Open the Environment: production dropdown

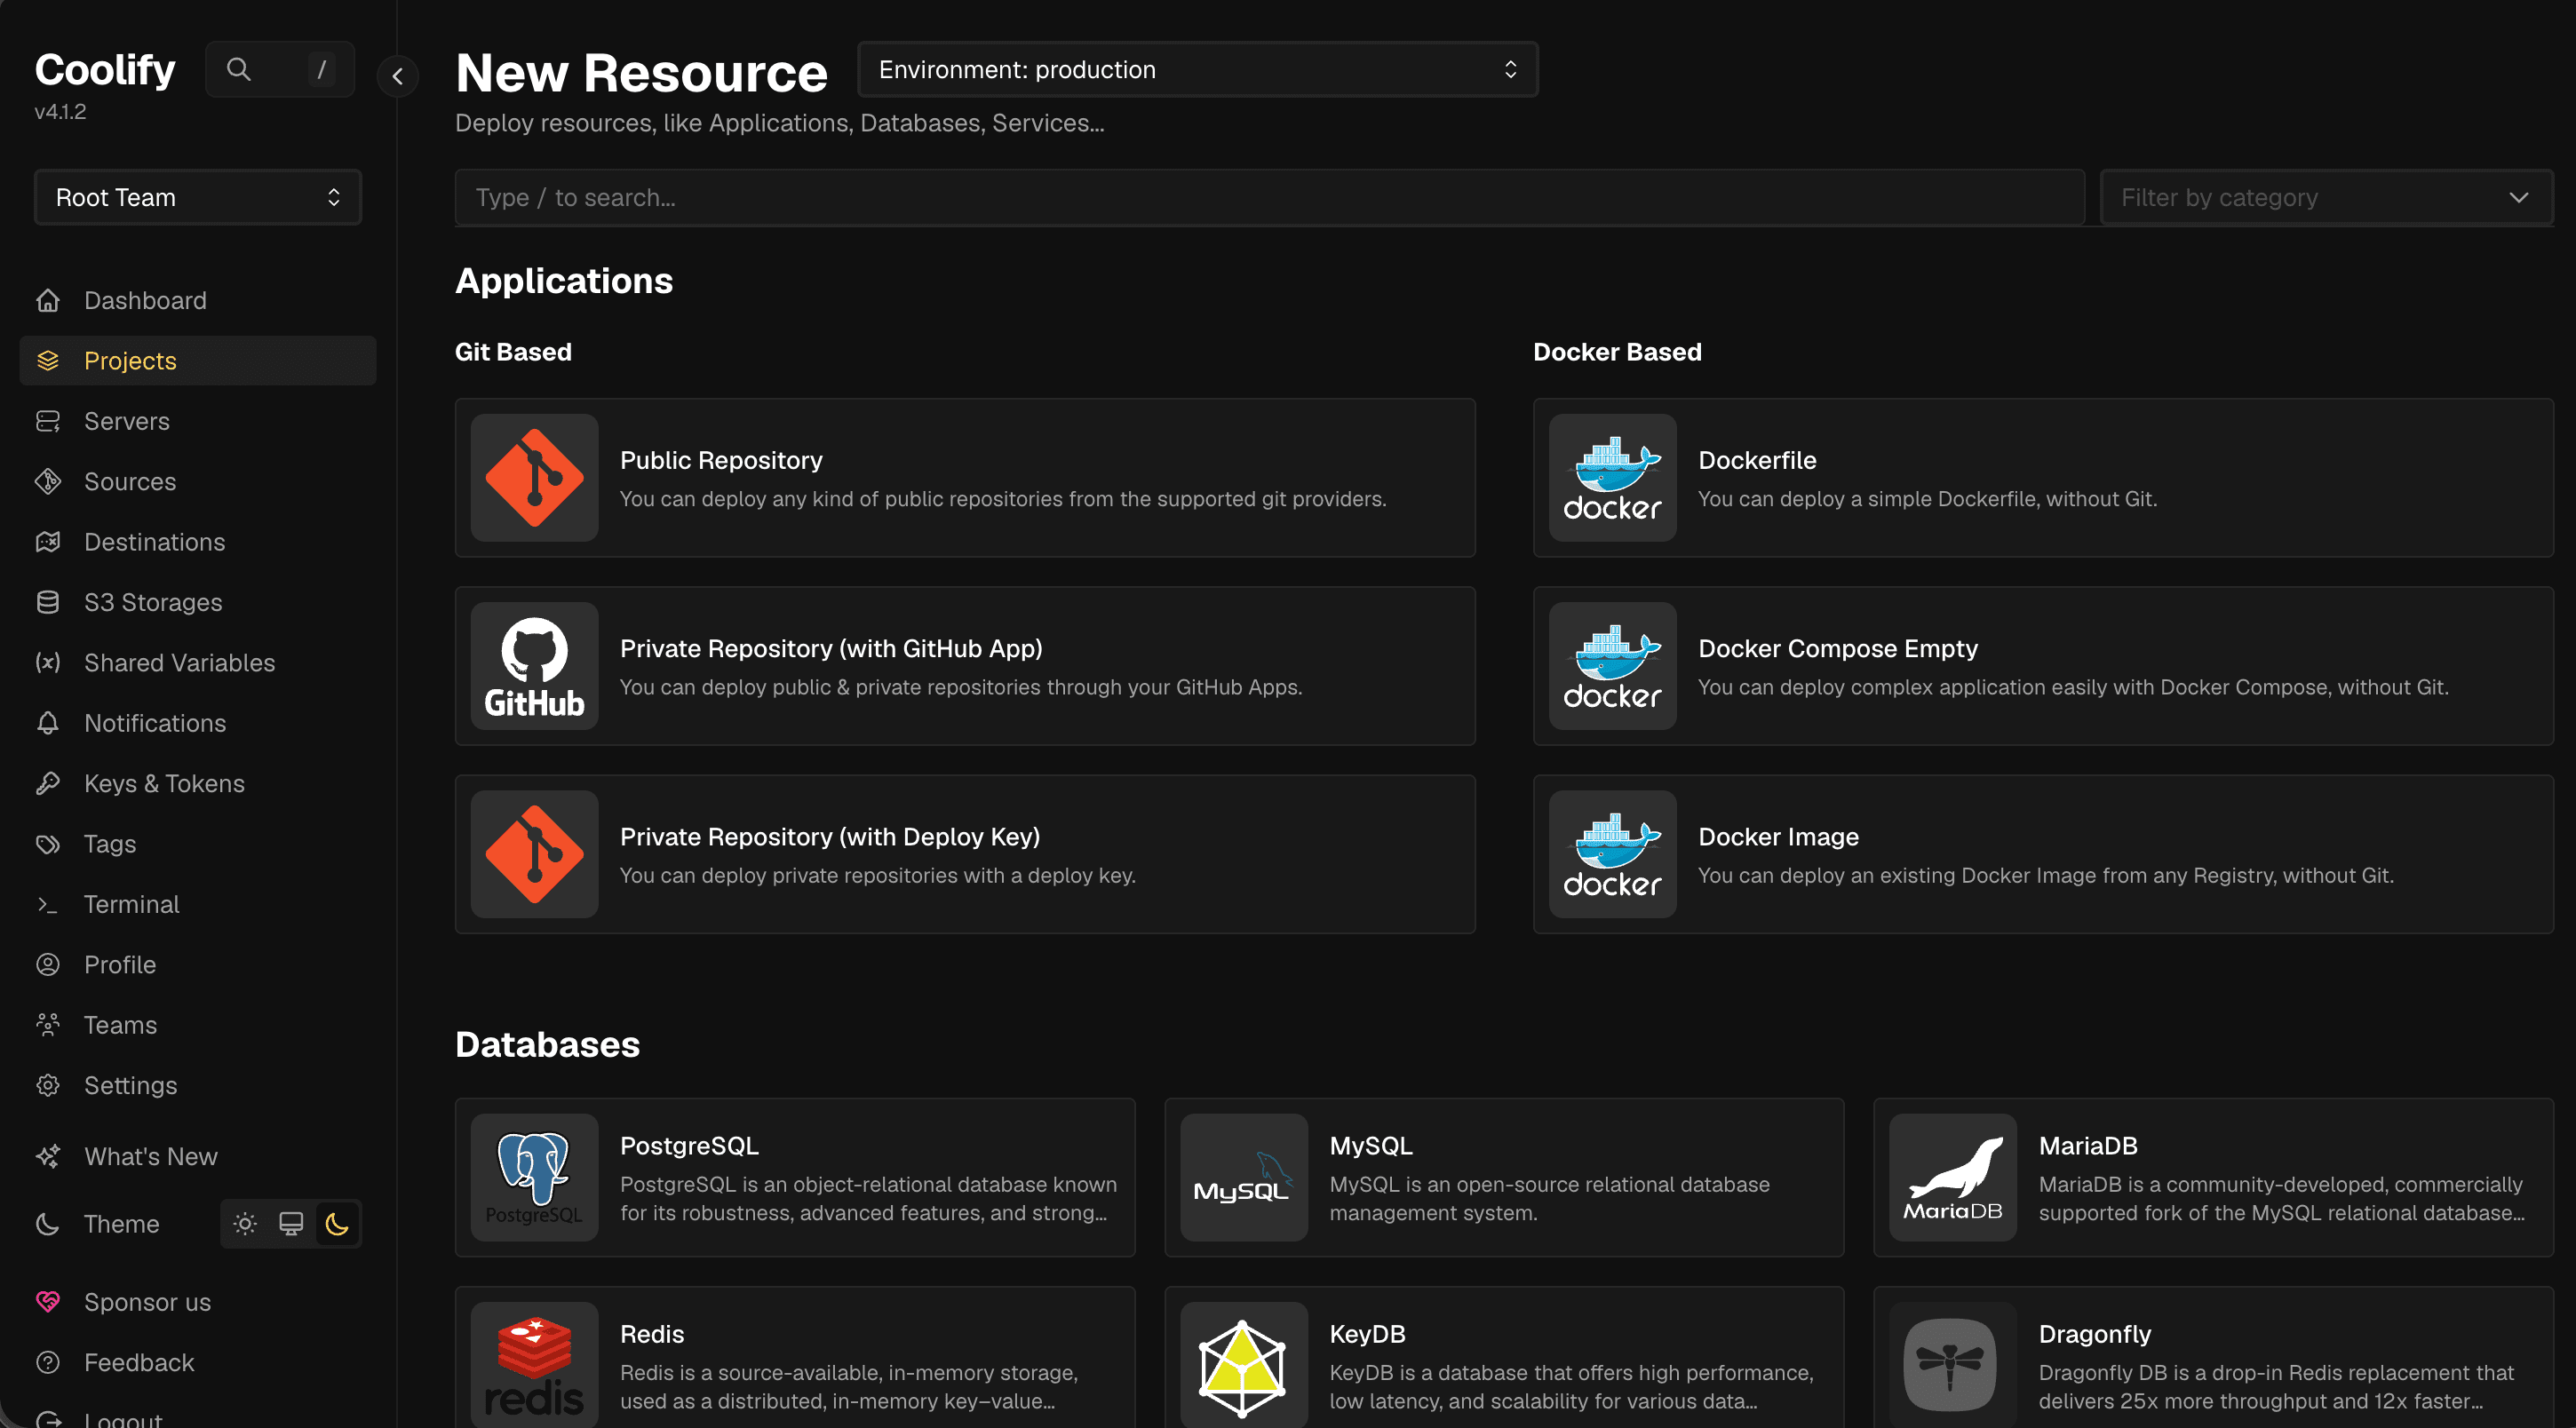point(1197,69)
